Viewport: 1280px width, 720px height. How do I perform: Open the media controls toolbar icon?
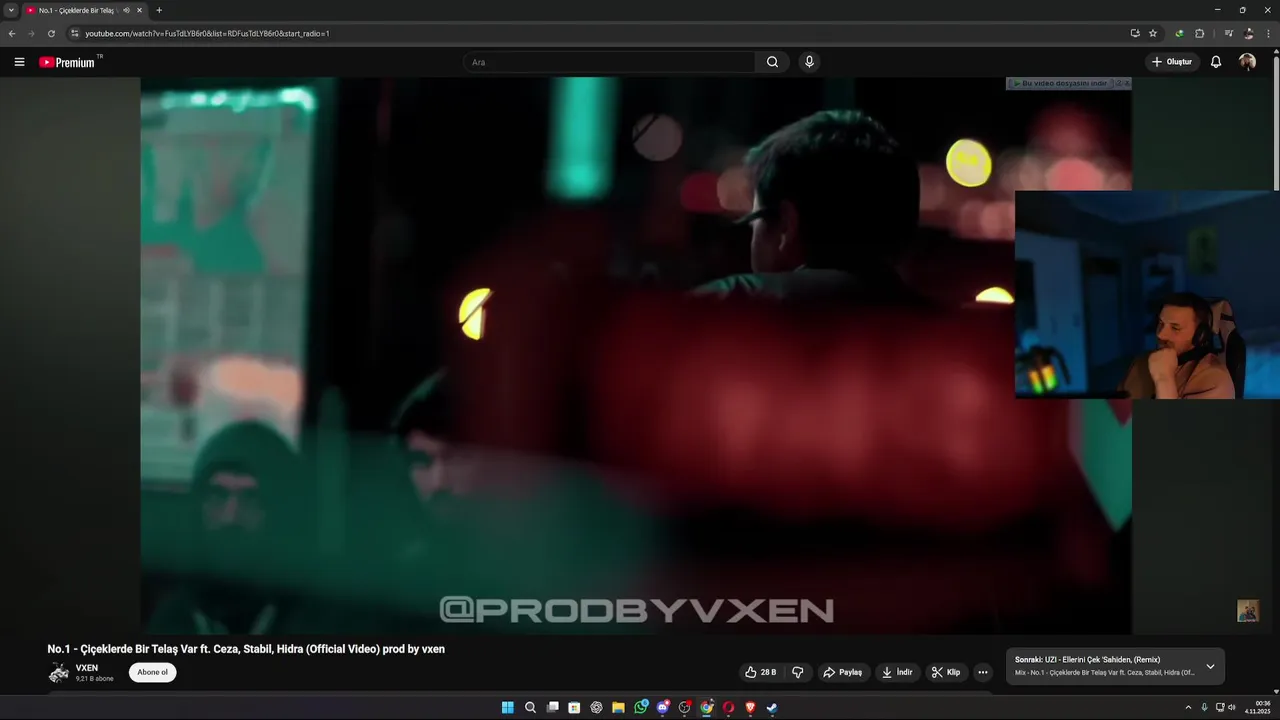1229,33
